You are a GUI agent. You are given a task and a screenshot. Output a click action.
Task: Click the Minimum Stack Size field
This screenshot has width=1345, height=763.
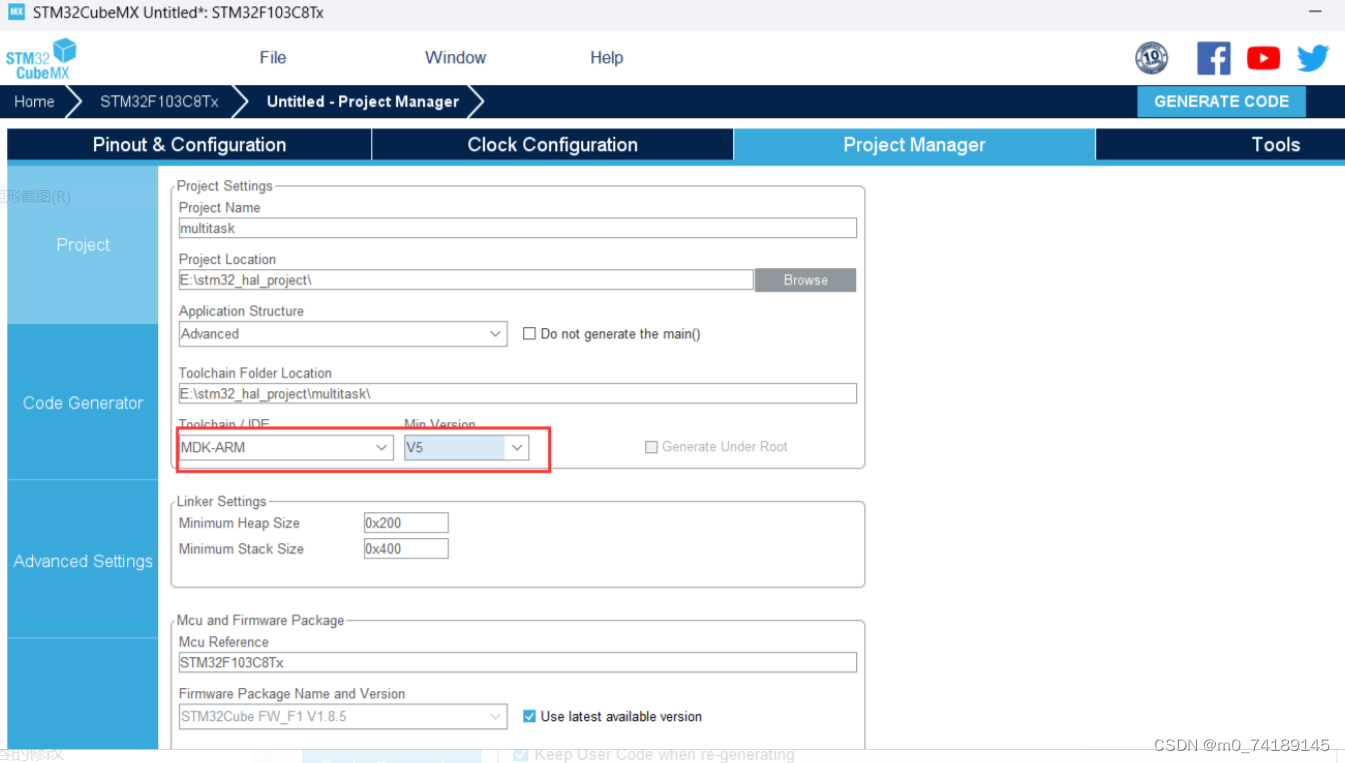click(x=406, y=549)
